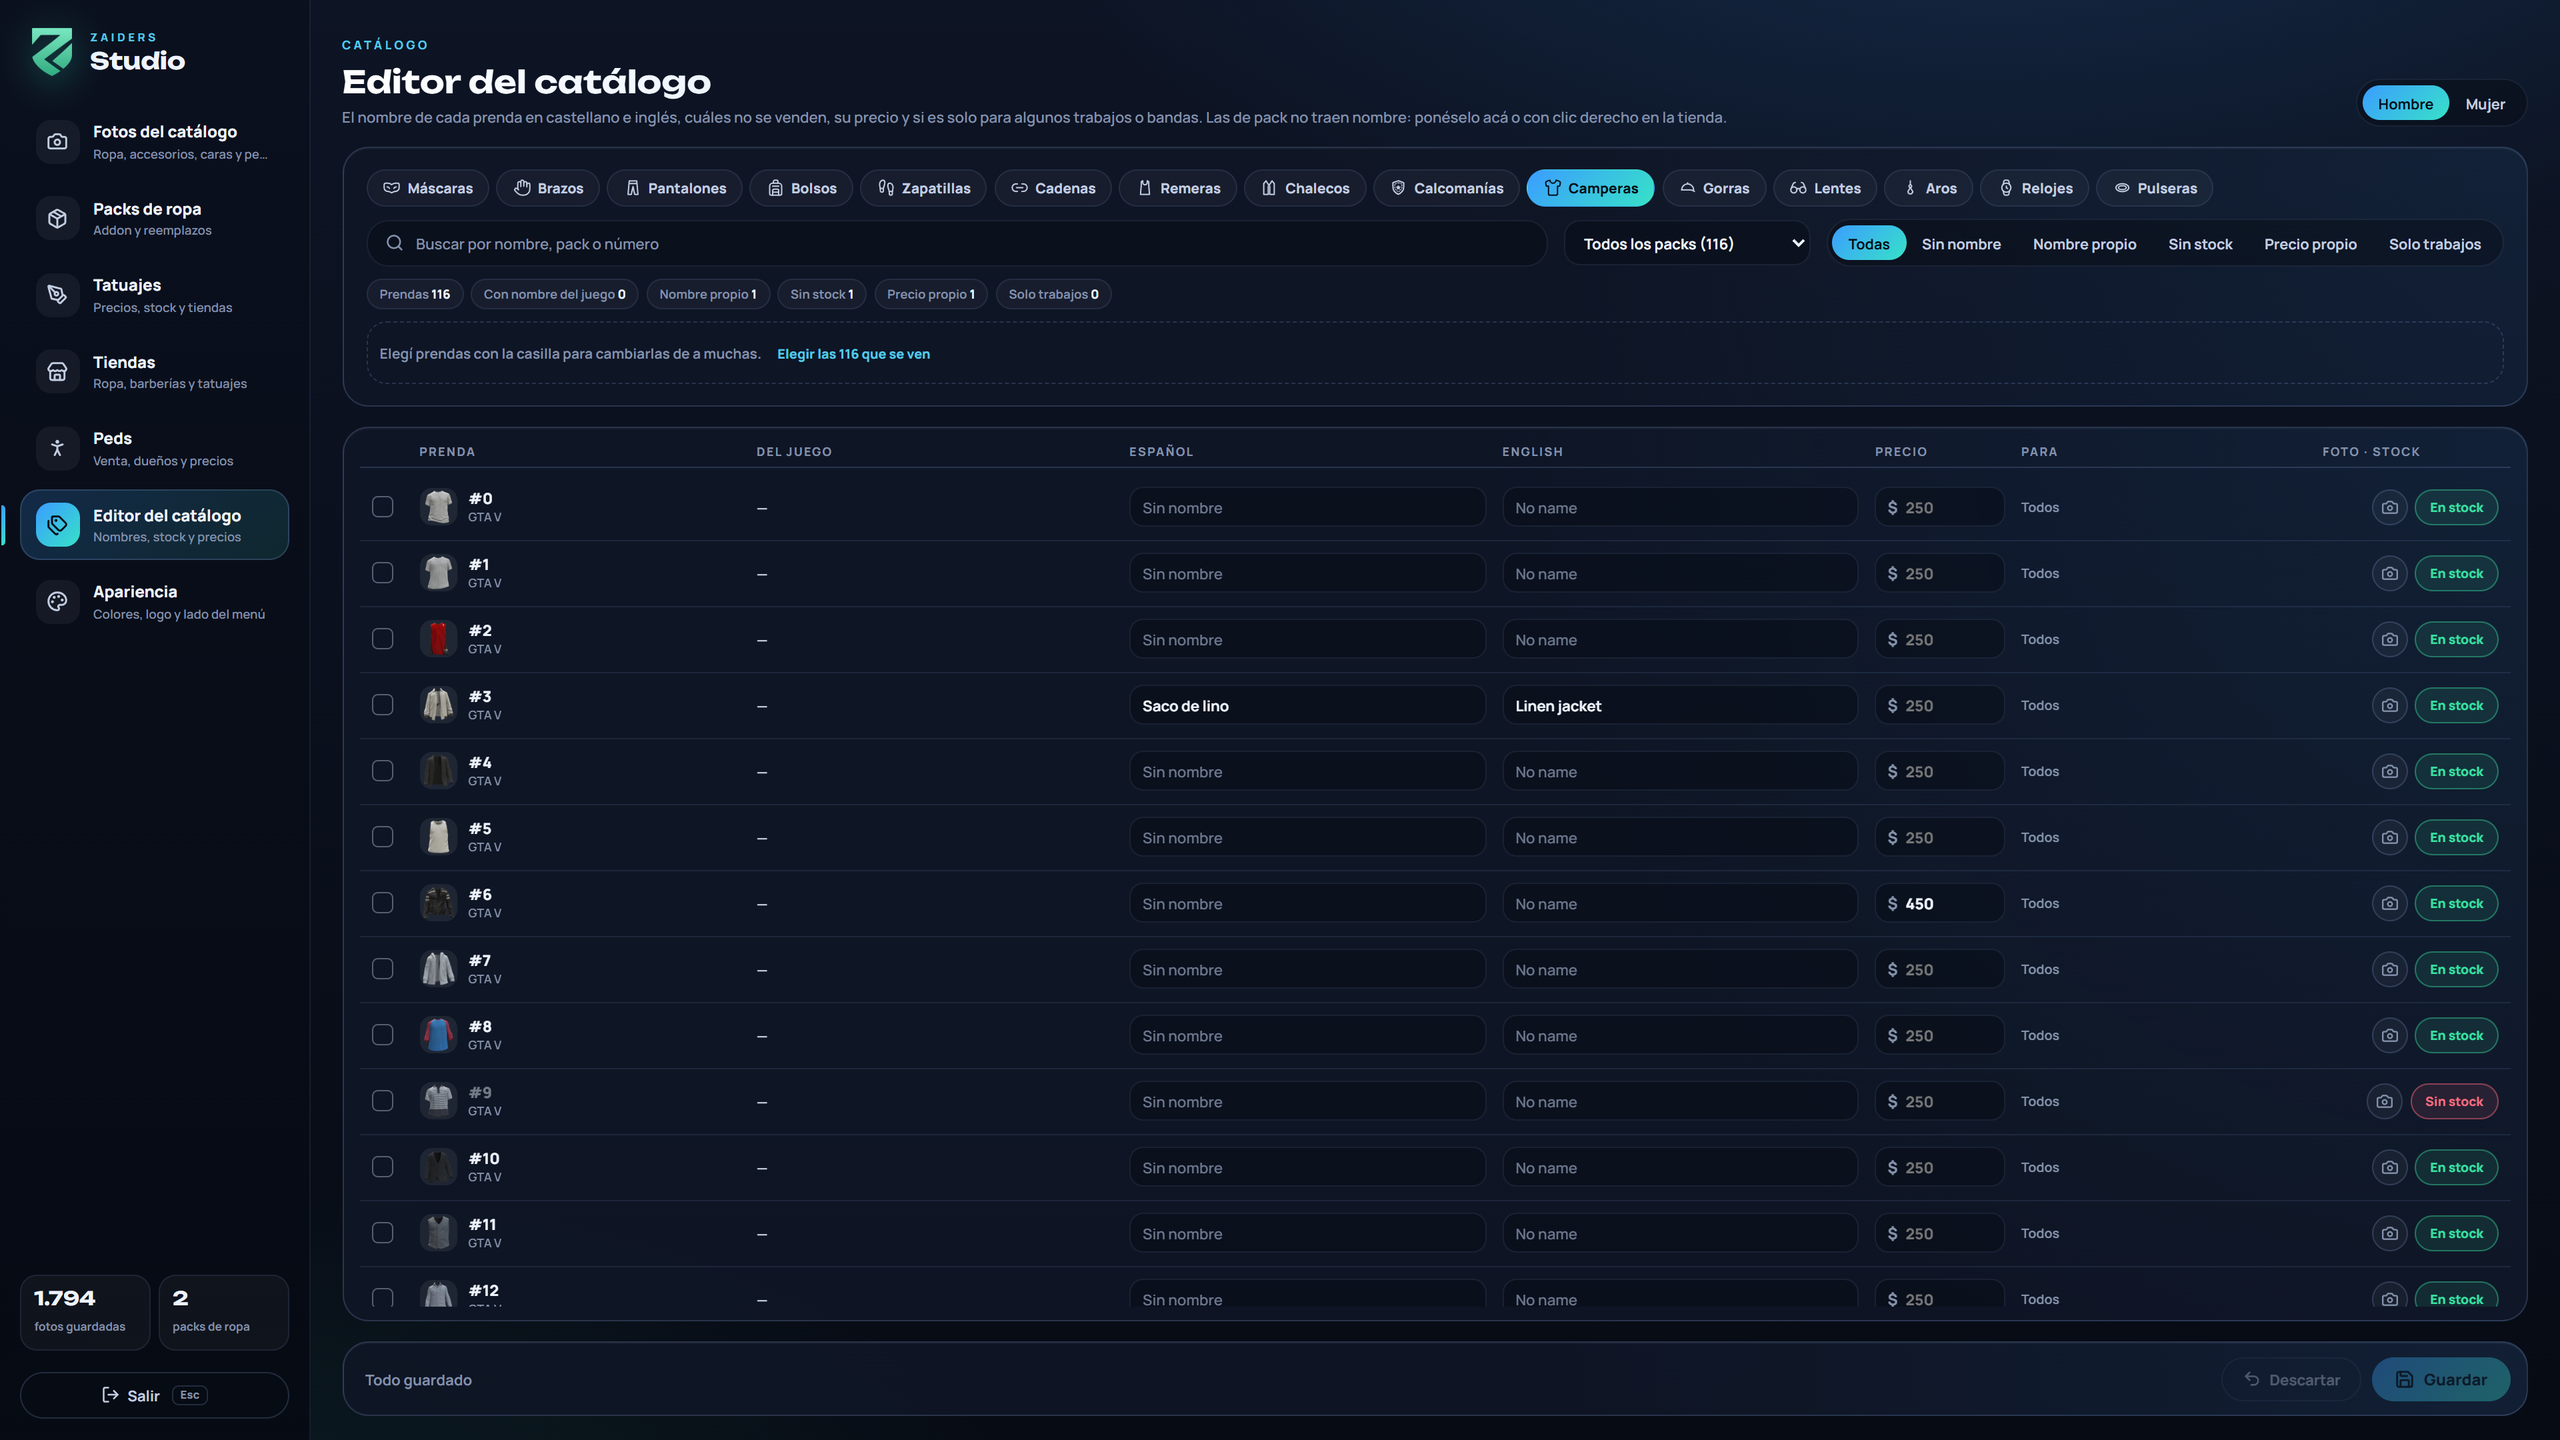Filter list by Sin nombre
This screenshot has width=2560, height=1440.
(x=1960, y=244)
